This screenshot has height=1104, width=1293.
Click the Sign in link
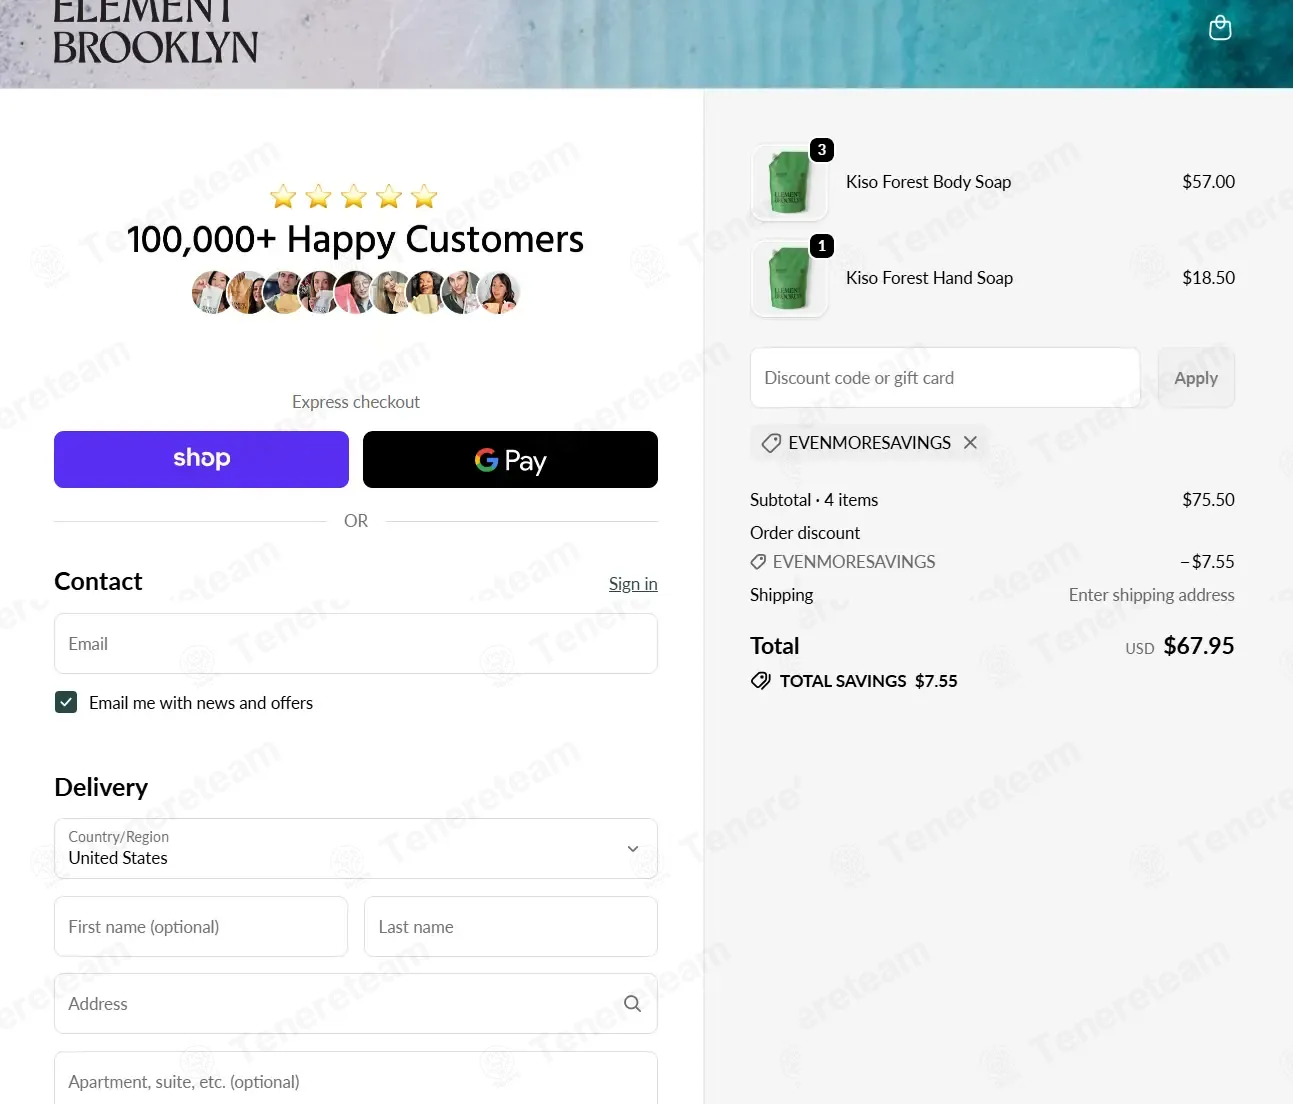(633, 584)
